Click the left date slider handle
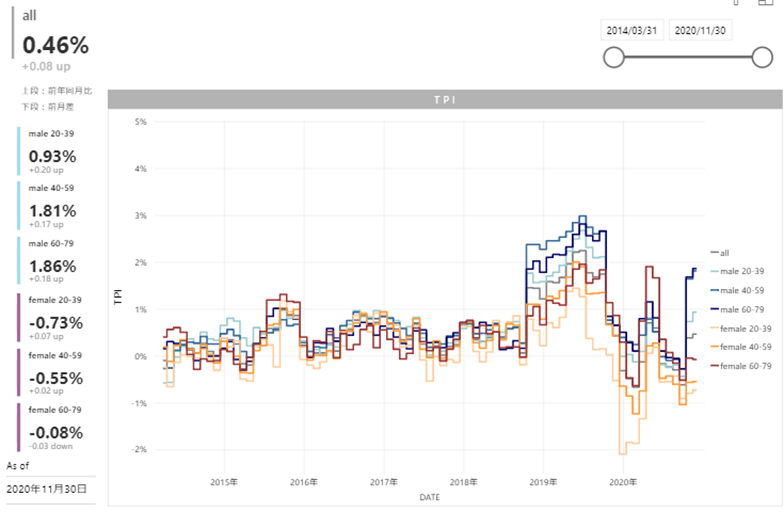 pyautogui.click(x=614, y=58)
